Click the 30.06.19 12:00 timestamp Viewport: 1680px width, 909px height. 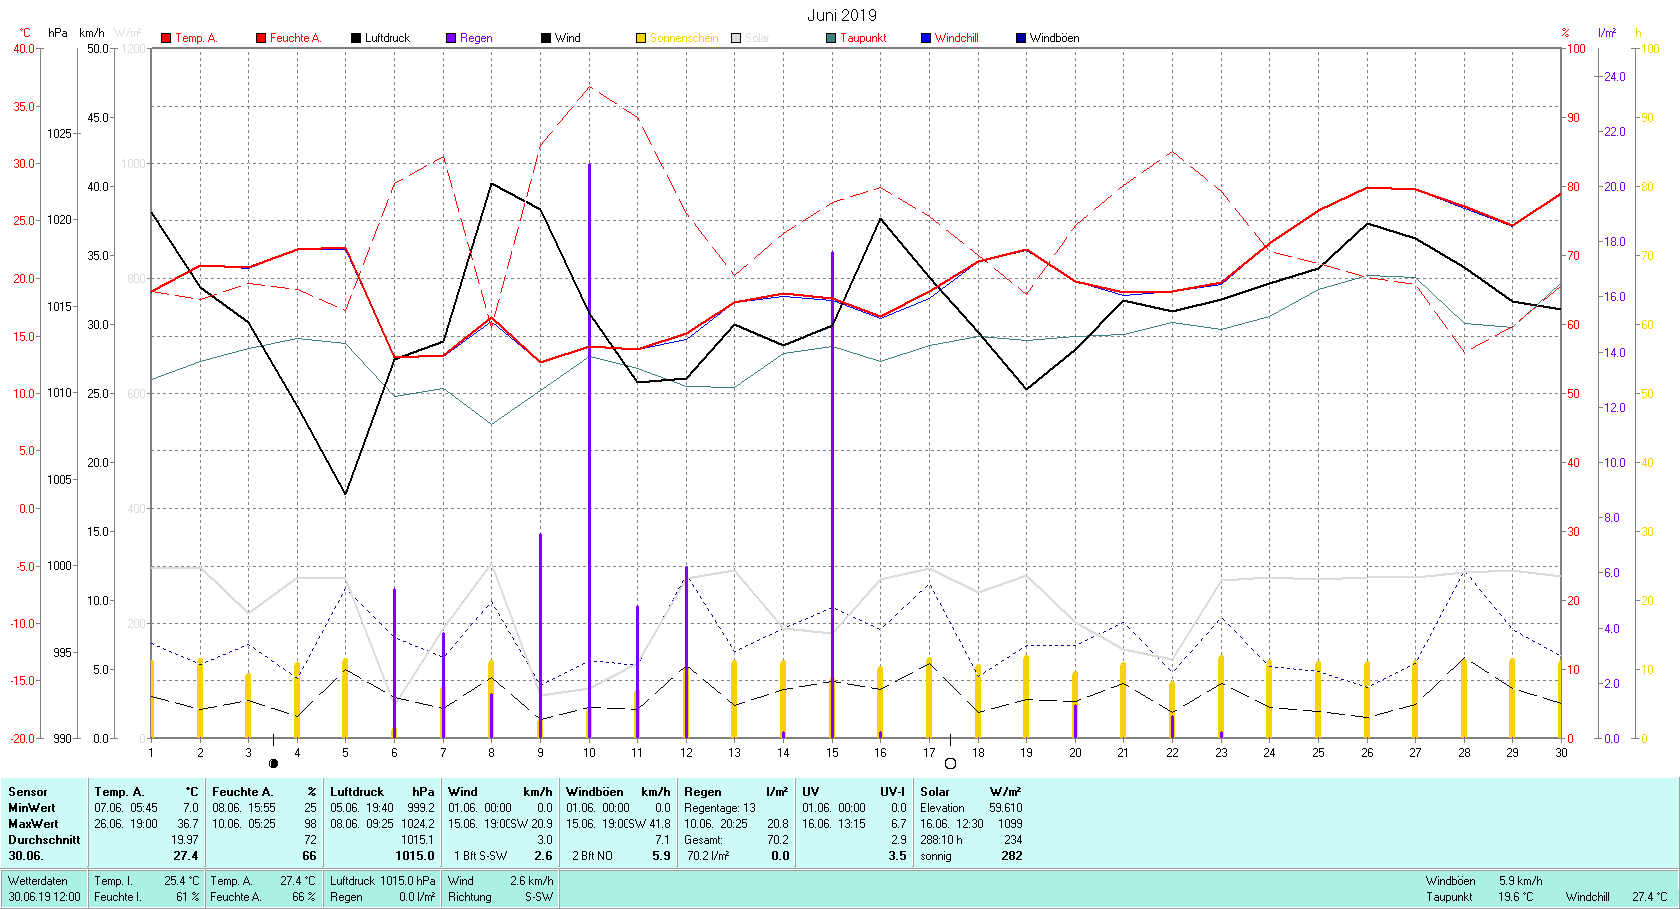(45, 897)
